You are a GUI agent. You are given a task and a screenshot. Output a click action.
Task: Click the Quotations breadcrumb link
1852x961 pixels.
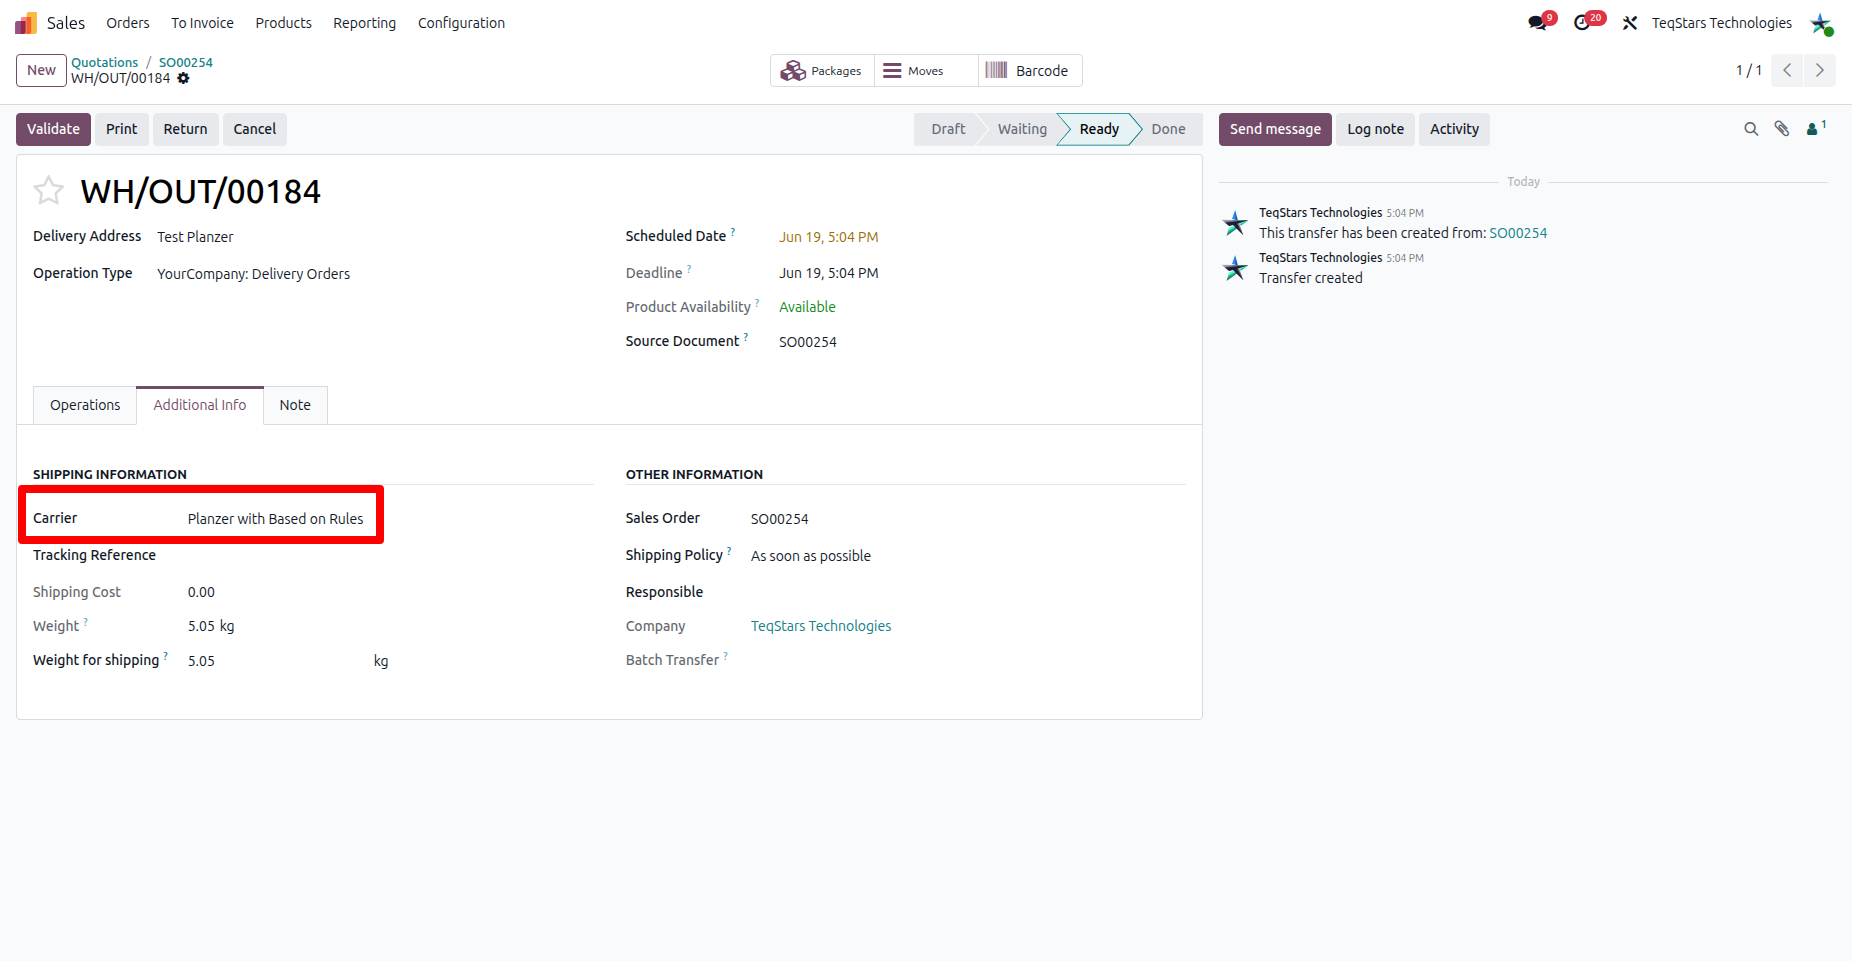coord(105,62)
